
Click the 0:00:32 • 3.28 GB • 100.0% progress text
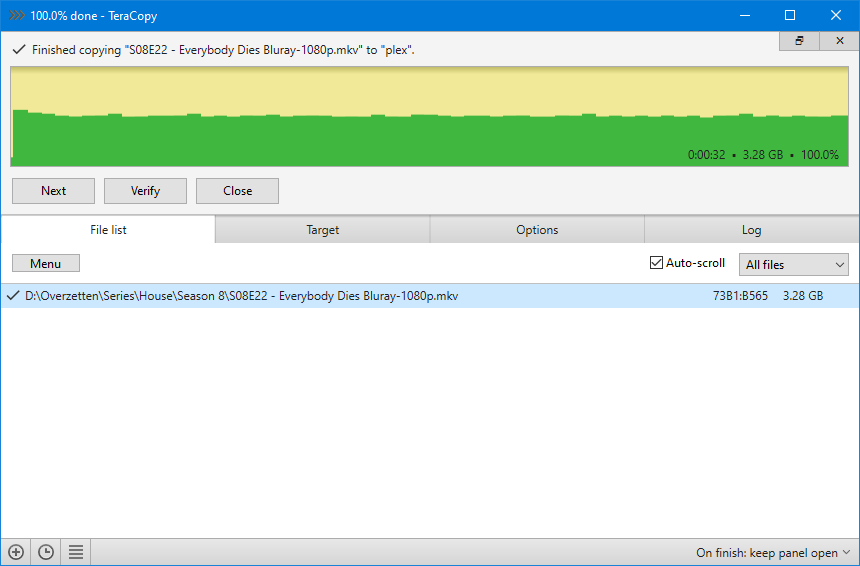(x=763, y=155)
